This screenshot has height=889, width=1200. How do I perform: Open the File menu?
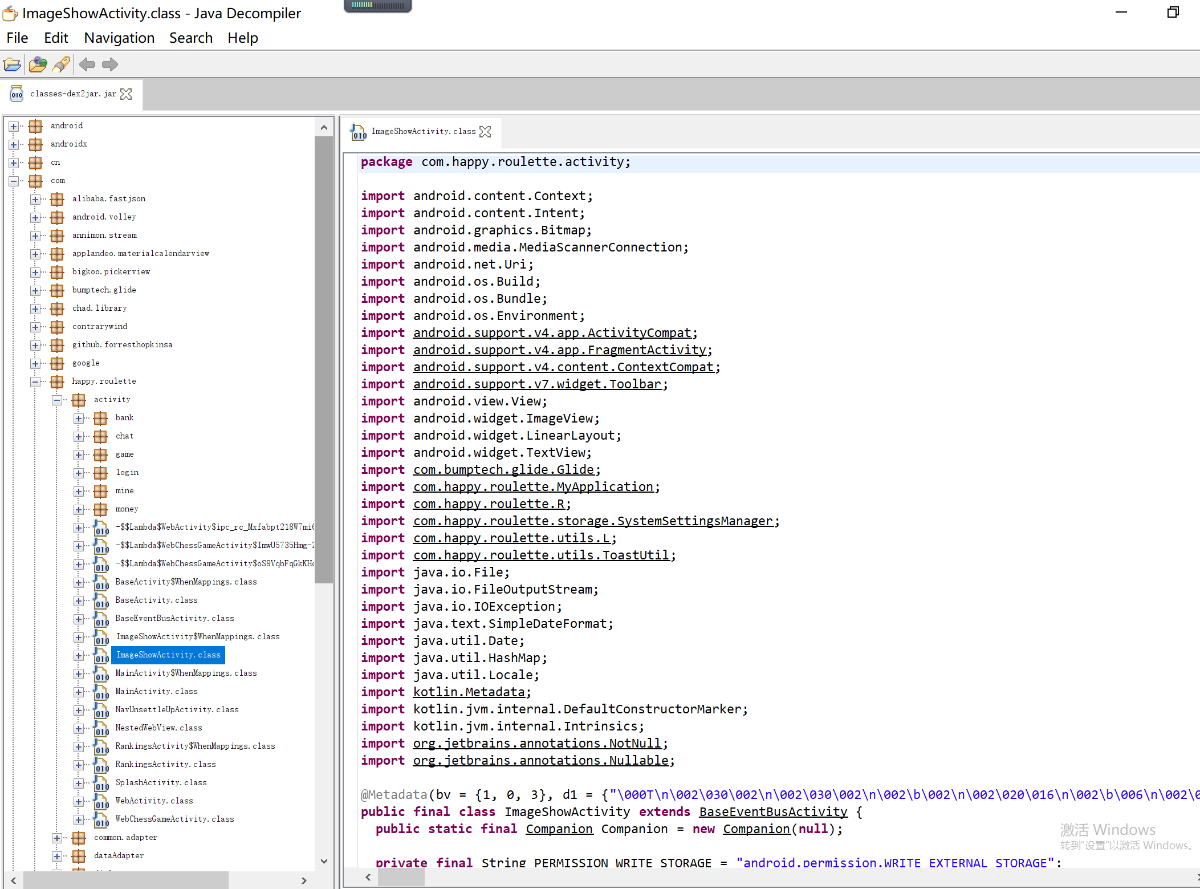coord(17,38)
